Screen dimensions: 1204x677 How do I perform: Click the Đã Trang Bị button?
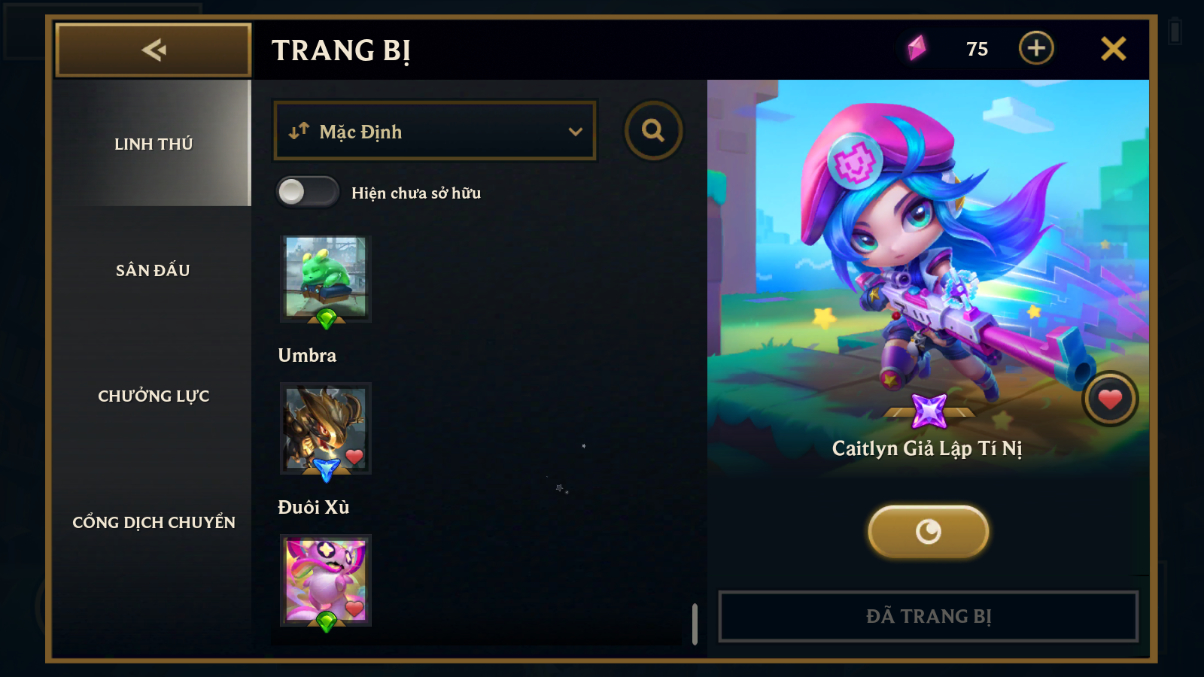click(x=928, y=616)
